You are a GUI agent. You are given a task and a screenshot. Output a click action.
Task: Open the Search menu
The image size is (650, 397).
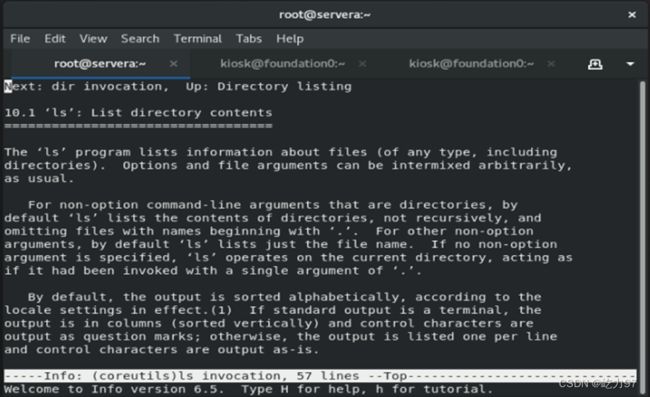[x=140, y=39]
